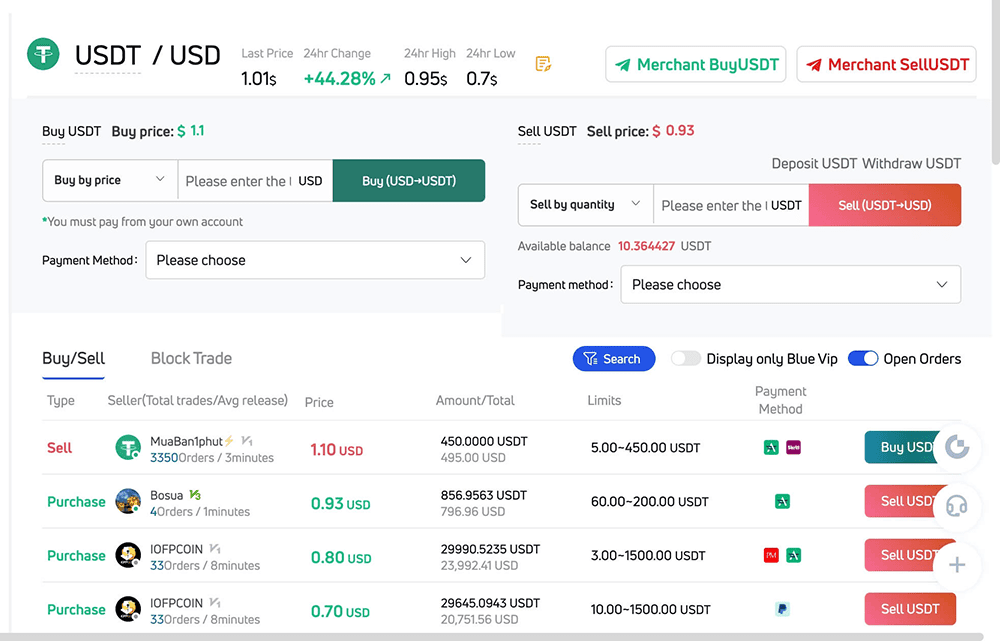Screen dimensions: 1000x641
Task: Click the MuaBan1phut seller avatar
Action: point(128,448)
